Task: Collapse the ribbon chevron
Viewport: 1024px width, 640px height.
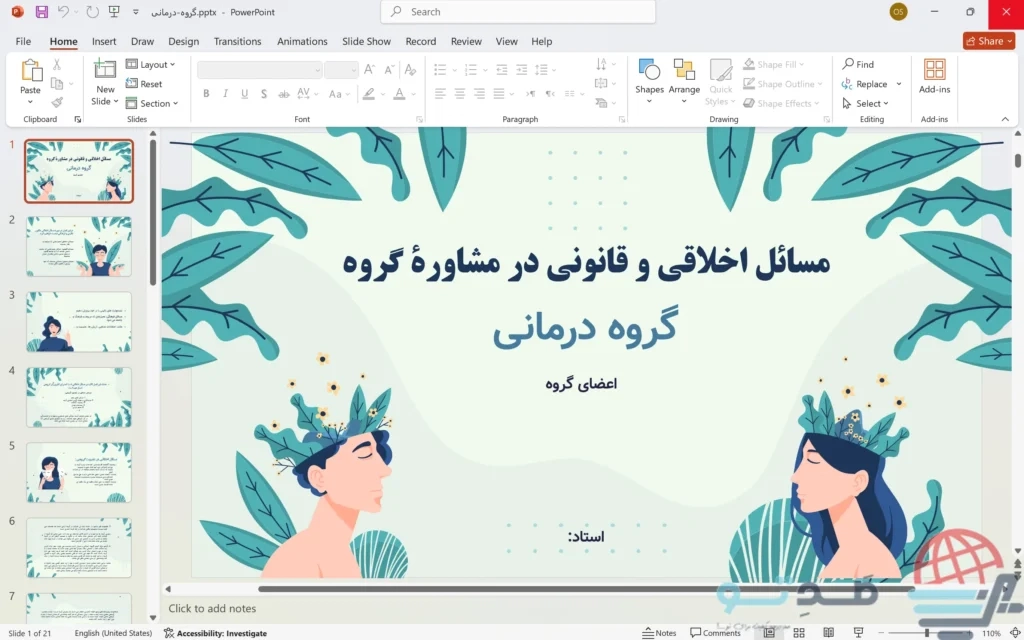Action: [1005, 119]
